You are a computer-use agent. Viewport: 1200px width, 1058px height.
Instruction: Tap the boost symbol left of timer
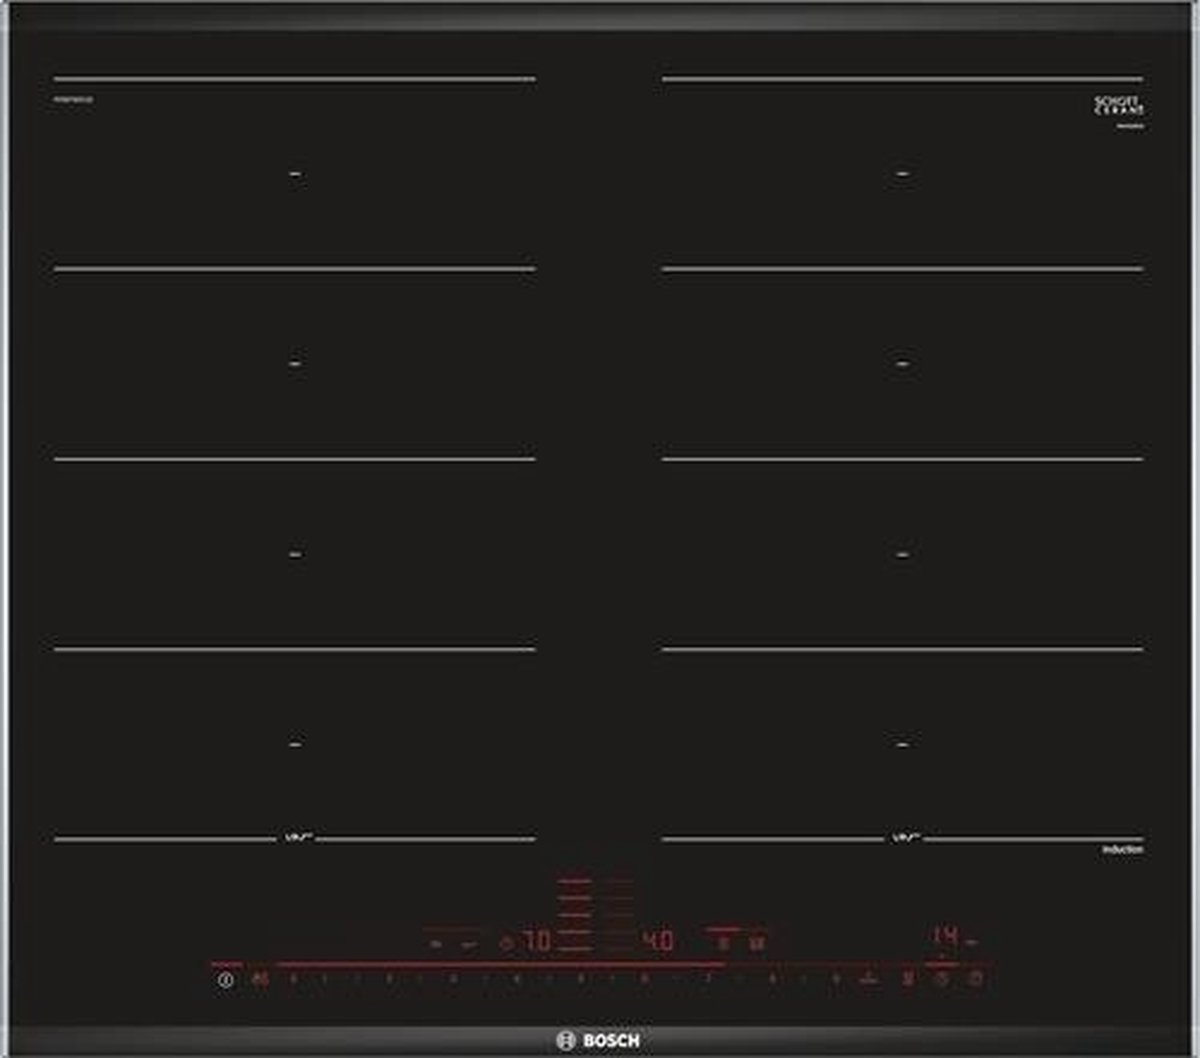click(907, 980)
